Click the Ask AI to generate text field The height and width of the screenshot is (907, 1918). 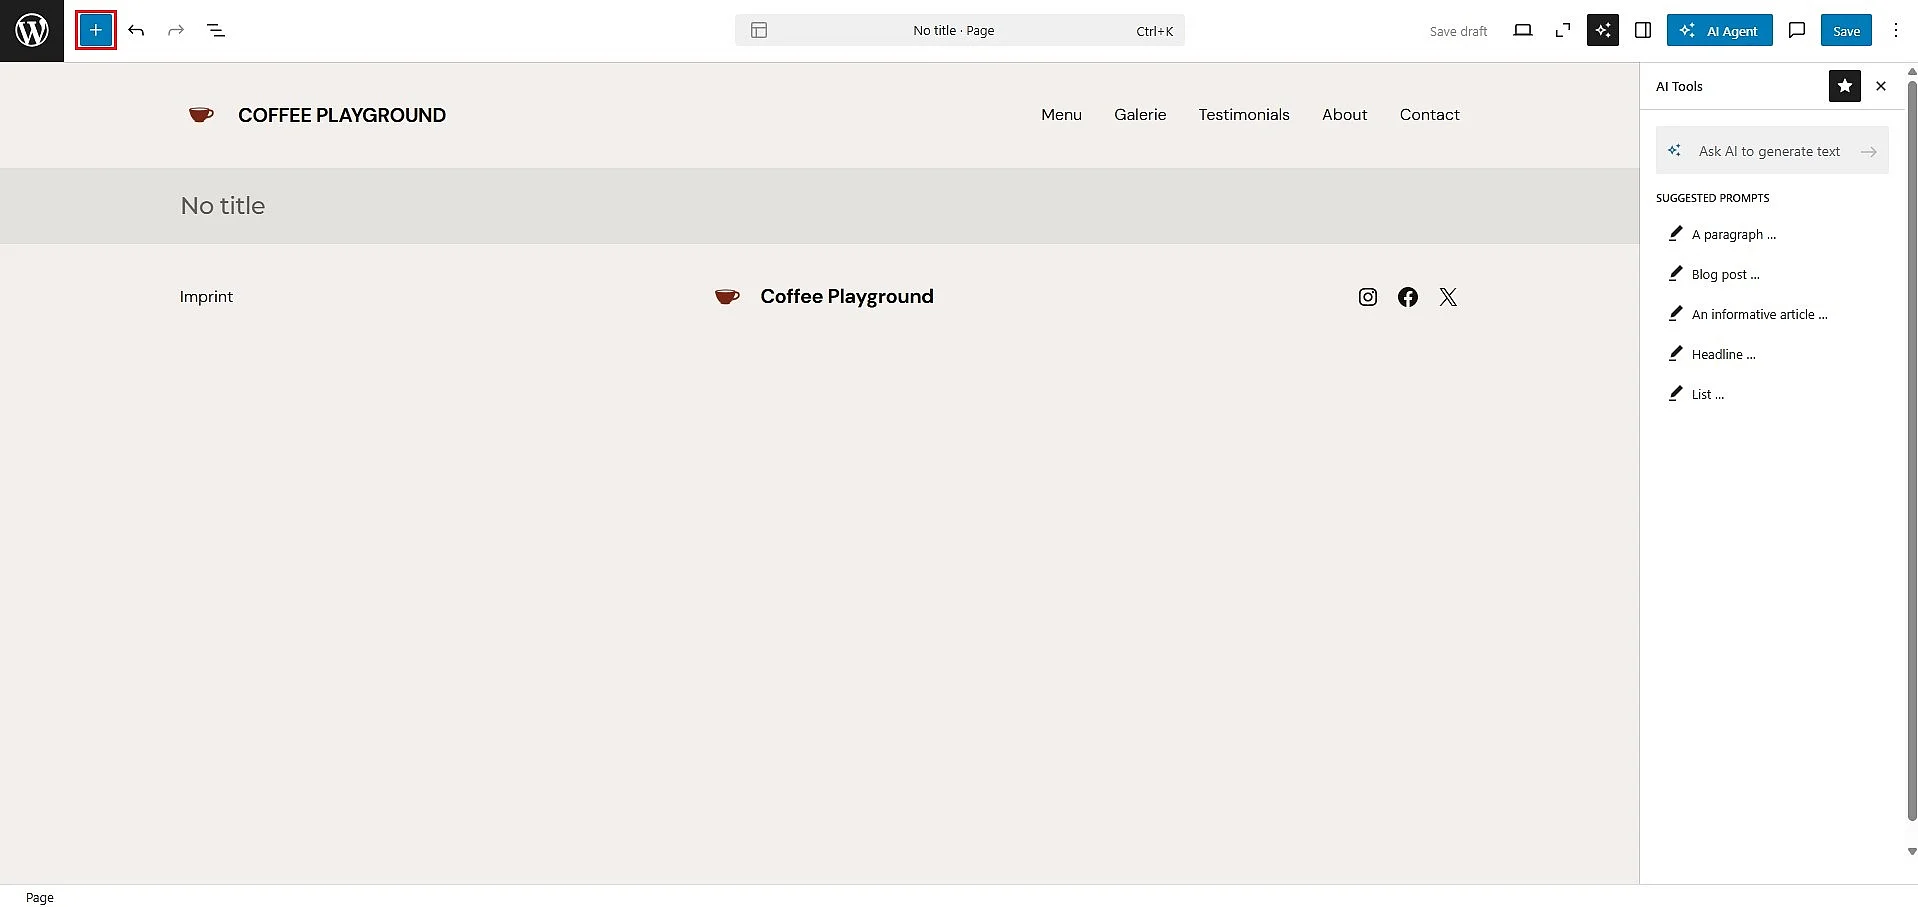[1772, 151]
